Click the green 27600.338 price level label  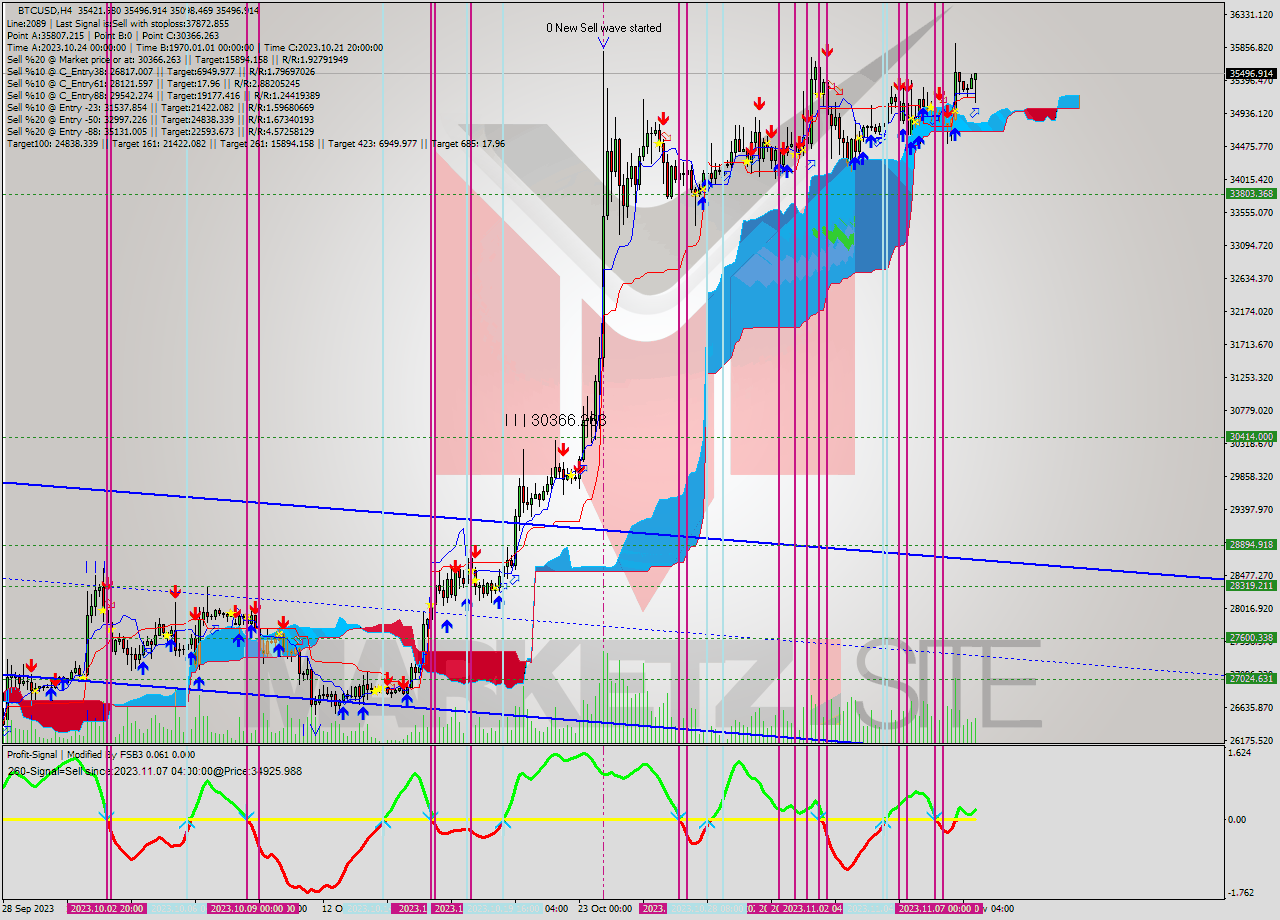(x=1250, y=638)
